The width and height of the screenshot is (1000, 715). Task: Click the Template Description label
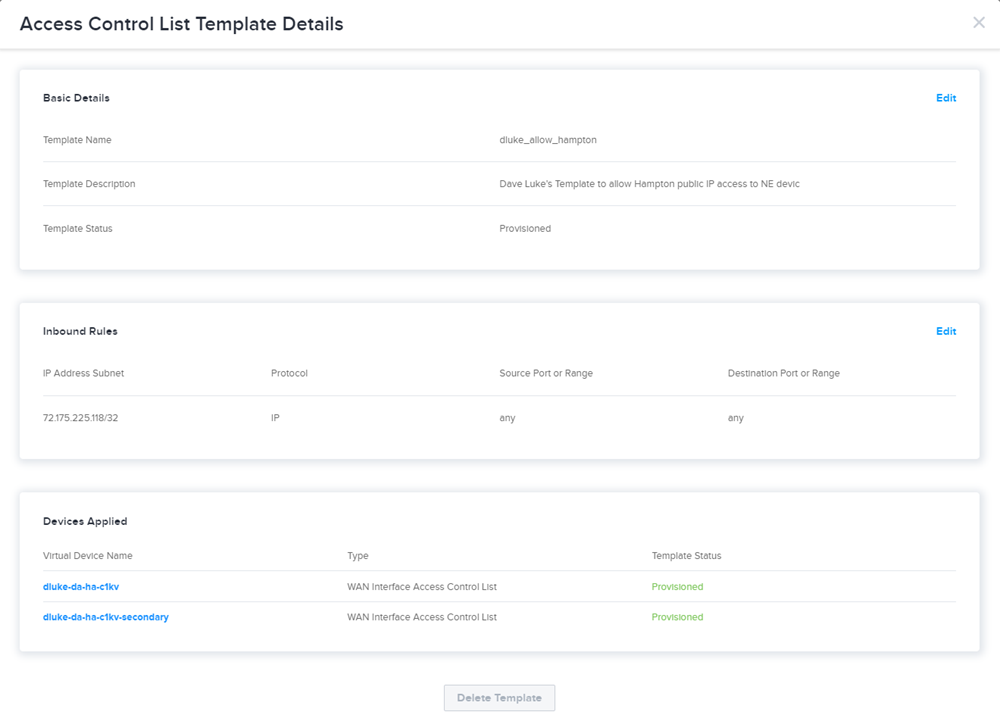tap(89, 184)
